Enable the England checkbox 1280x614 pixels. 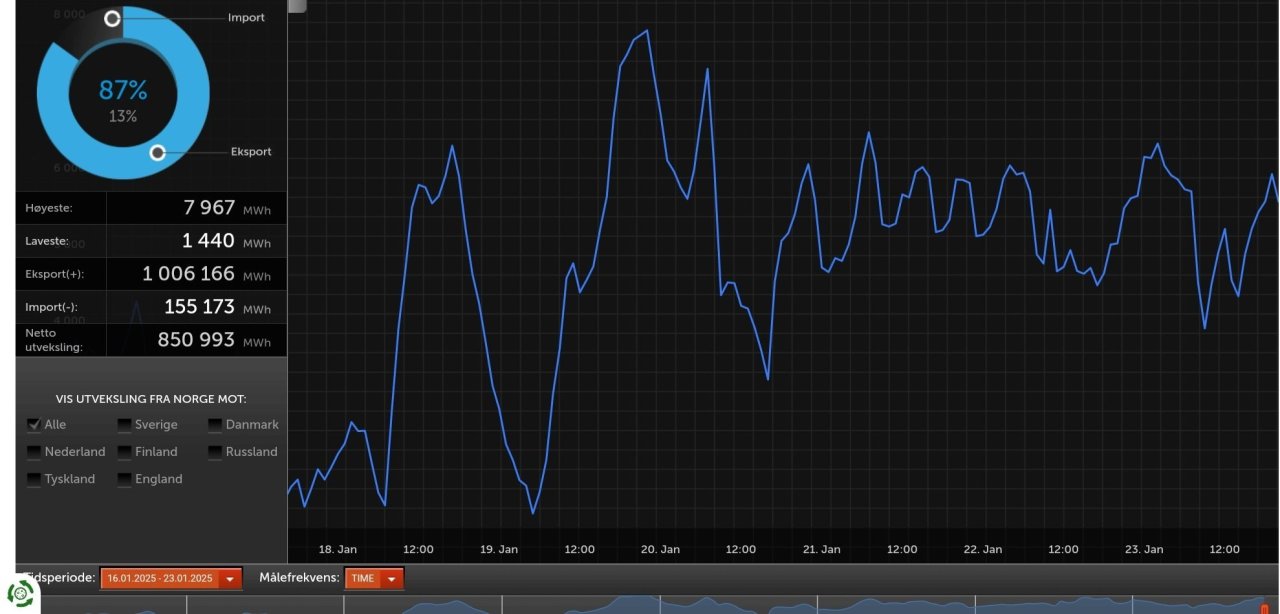(124, 479)
